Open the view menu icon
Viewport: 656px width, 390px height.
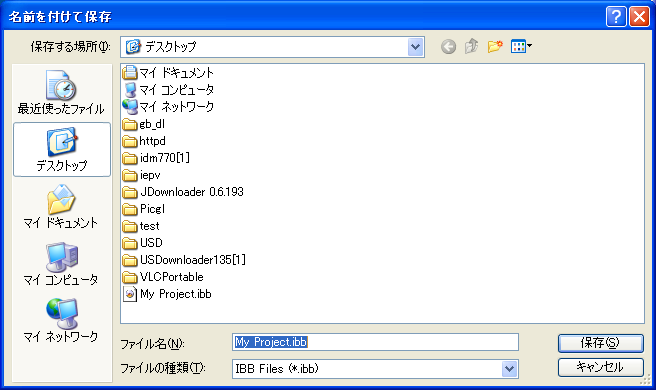click(521, 46)
